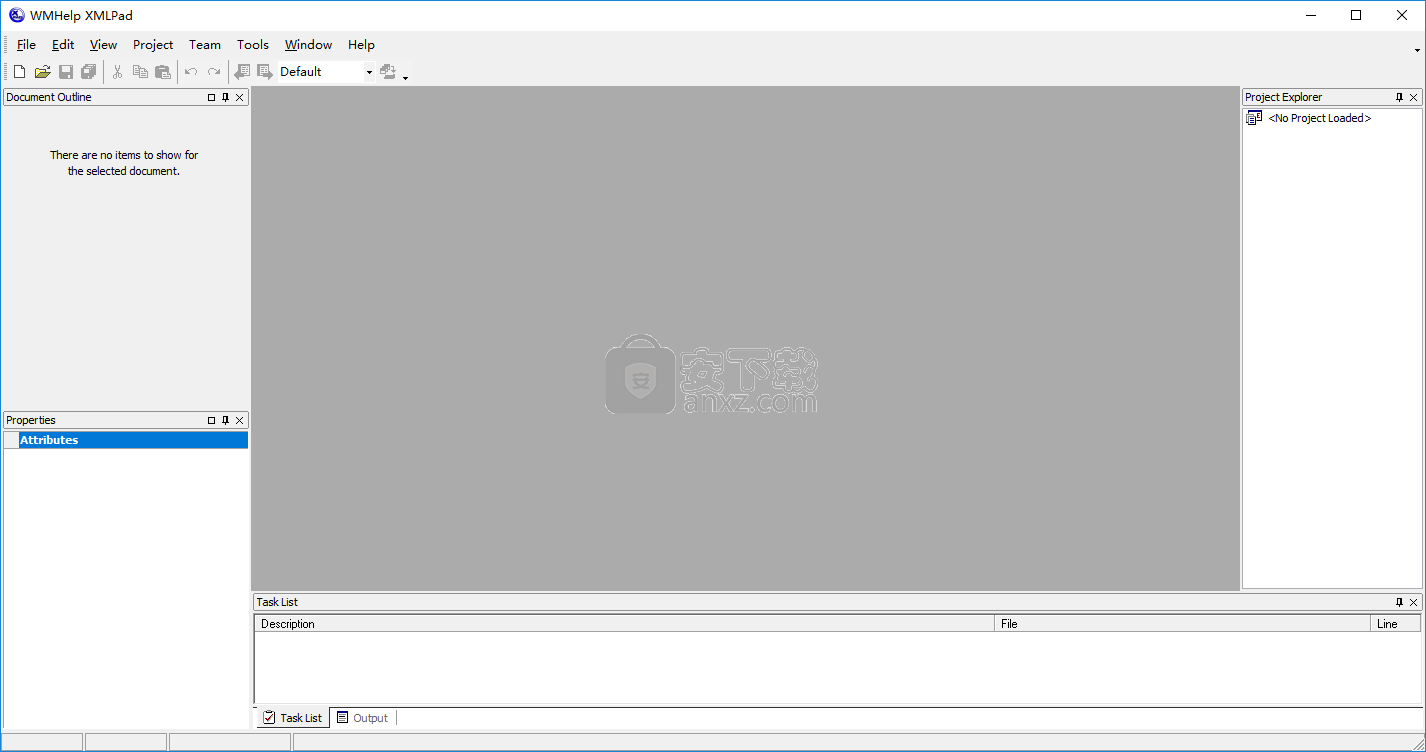The width and height of the screenshot is (1426, 752).
Task: Maximize the Document Outline panel
Action: 211,97
